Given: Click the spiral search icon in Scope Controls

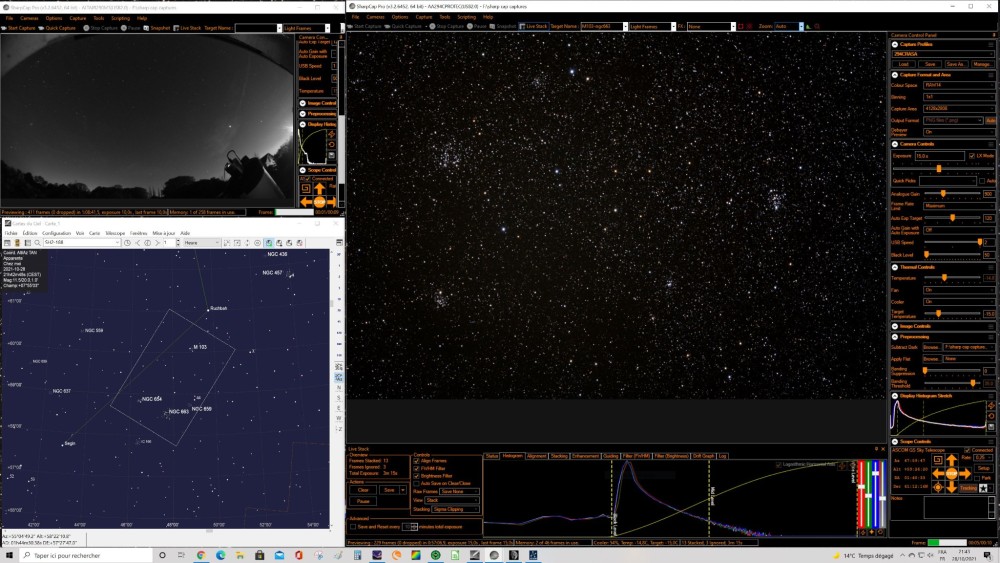Looking at the screenshot, I should (938, 460).
